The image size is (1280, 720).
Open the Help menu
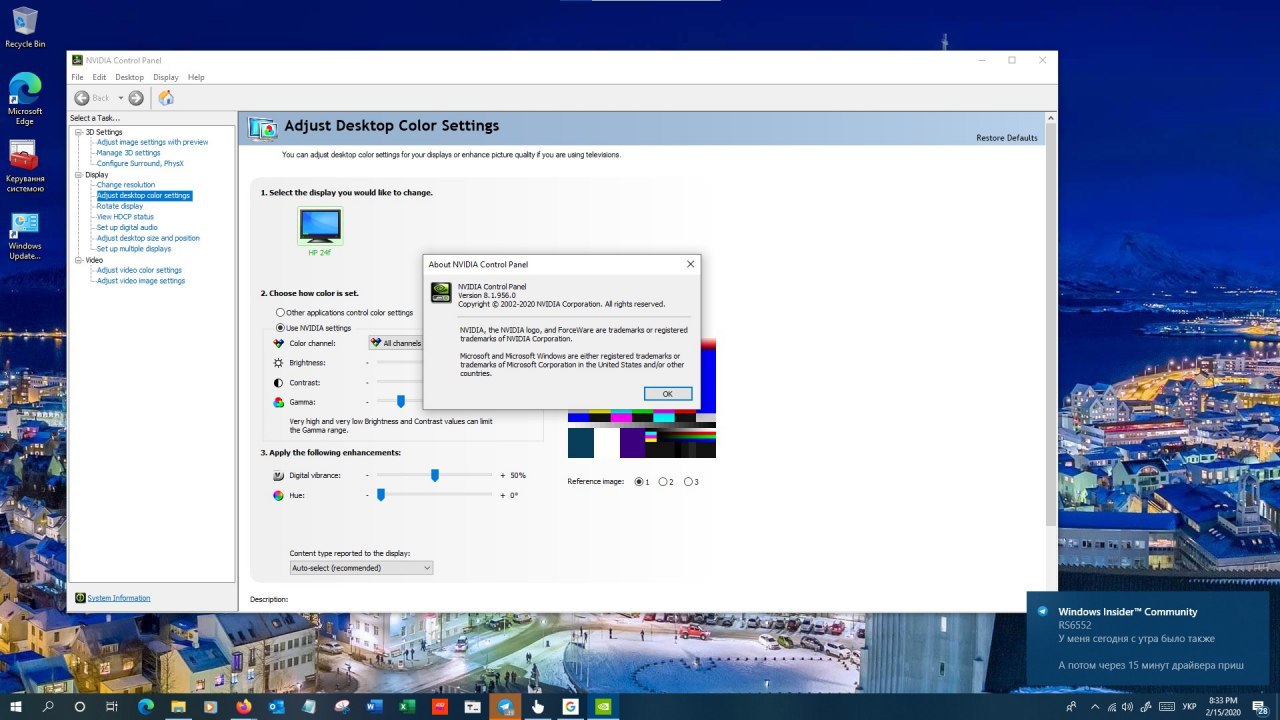[196, 77]
